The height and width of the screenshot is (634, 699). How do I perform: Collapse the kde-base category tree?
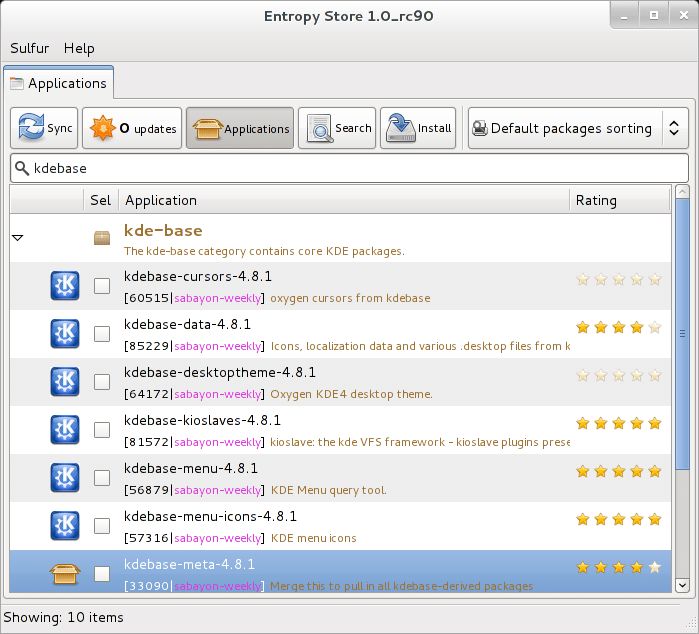click(17, 238)
